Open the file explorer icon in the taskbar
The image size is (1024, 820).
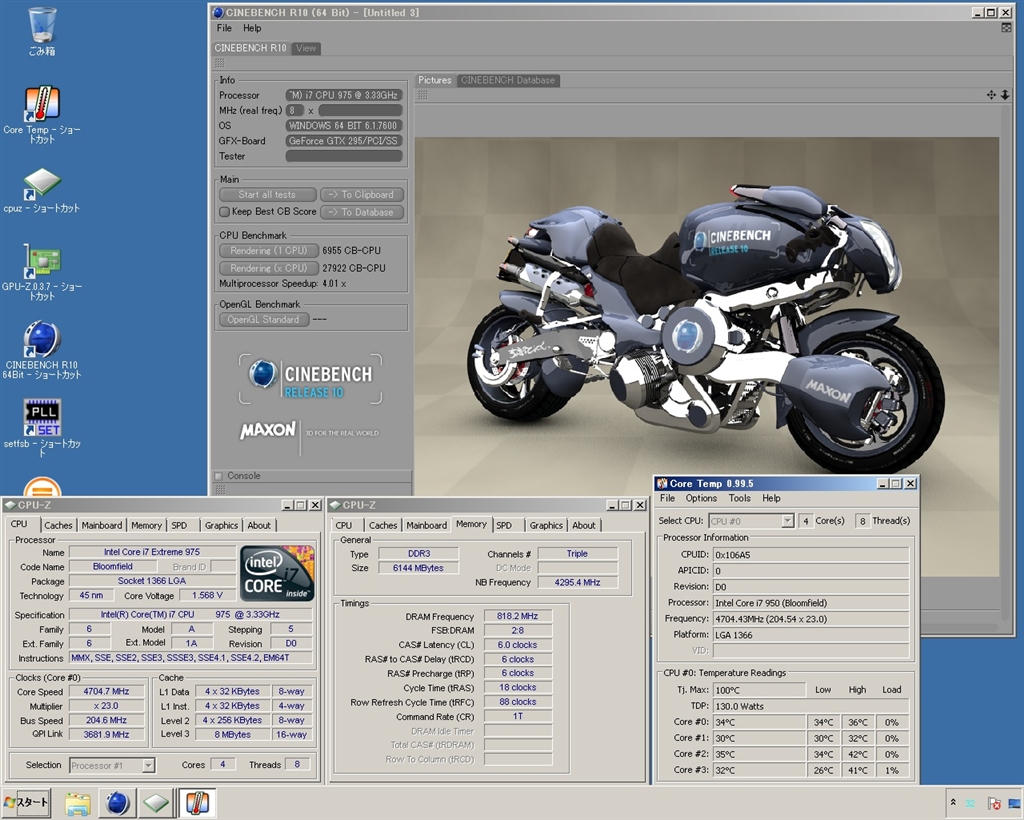[79, 803]
